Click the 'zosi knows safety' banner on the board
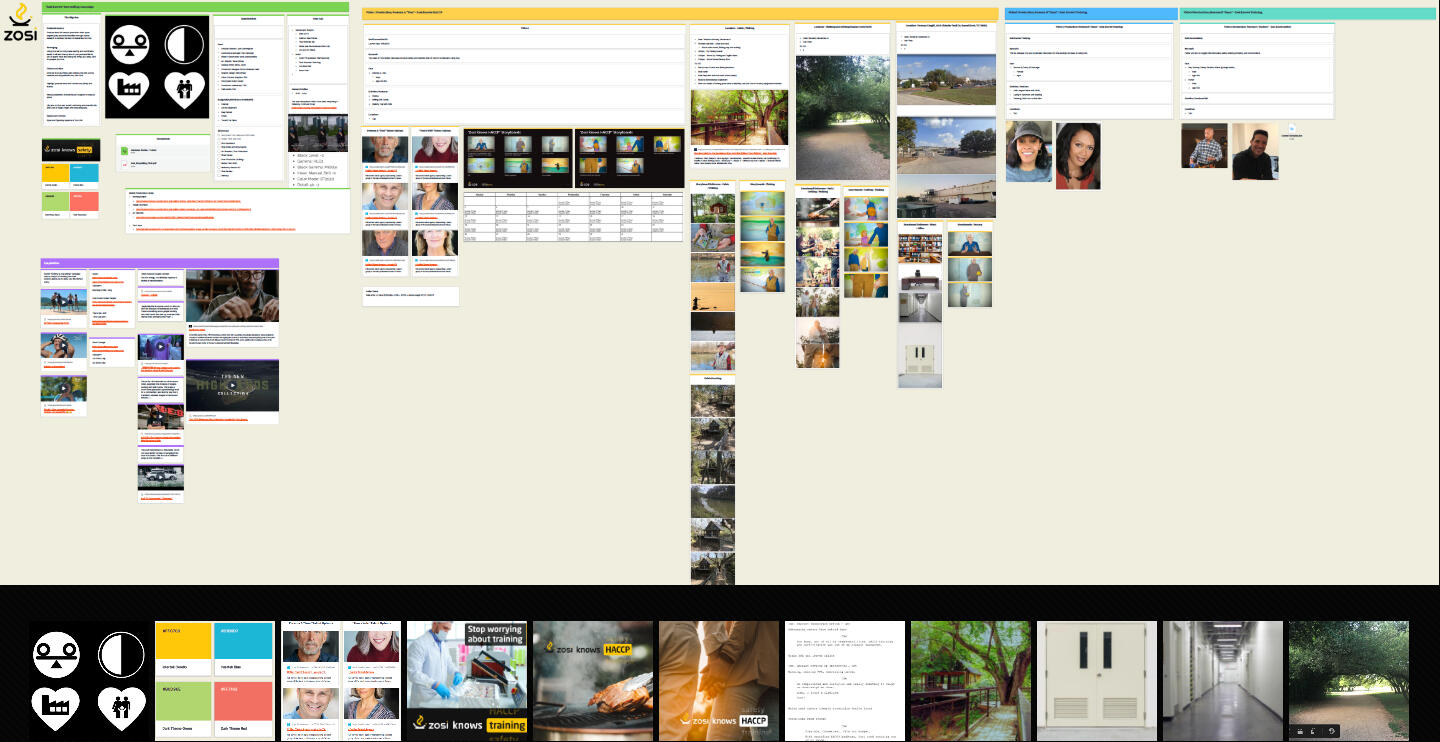Viewport: 1440px width, 742px height. (x=69, y=151)
